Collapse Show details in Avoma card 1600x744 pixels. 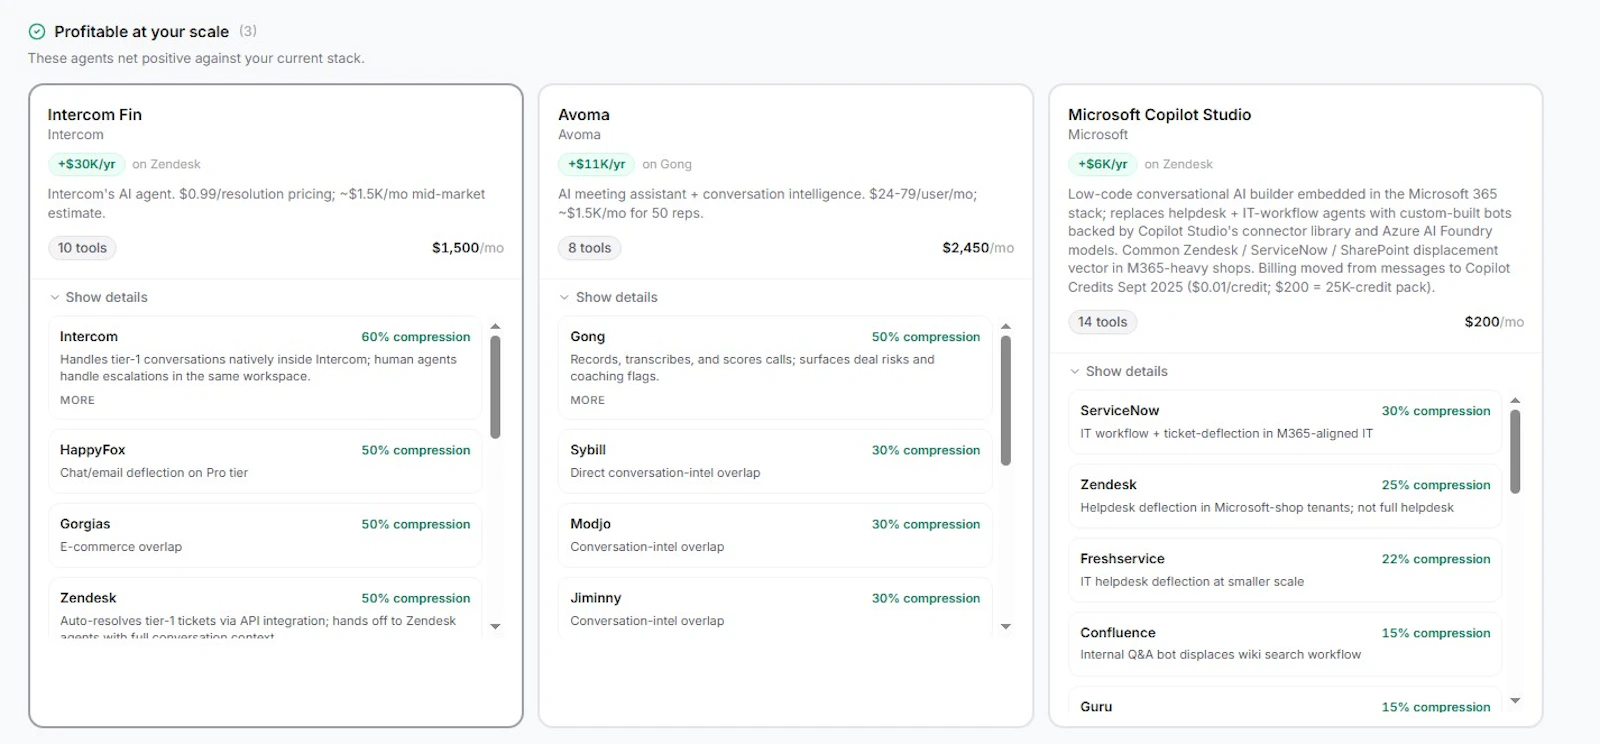point(608,297)
